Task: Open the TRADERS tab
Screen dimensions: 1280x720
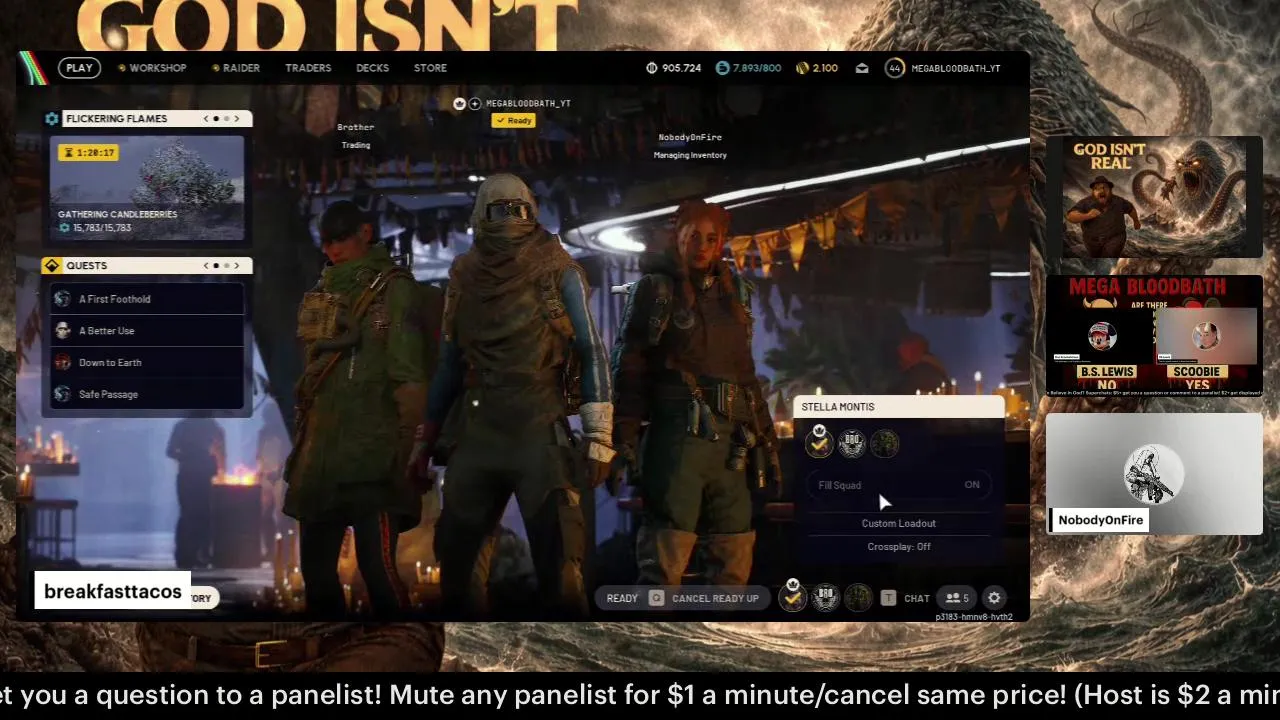Action: (308, 68)
